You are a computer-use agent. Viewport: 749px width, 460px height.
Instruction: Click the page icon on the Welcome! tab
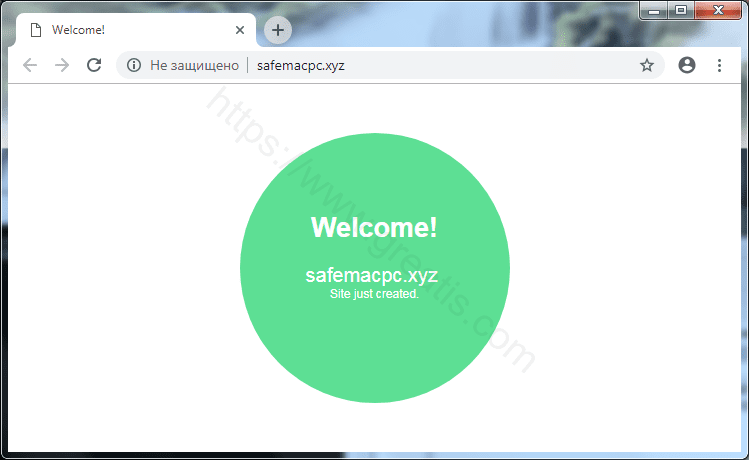pos(36,30)
